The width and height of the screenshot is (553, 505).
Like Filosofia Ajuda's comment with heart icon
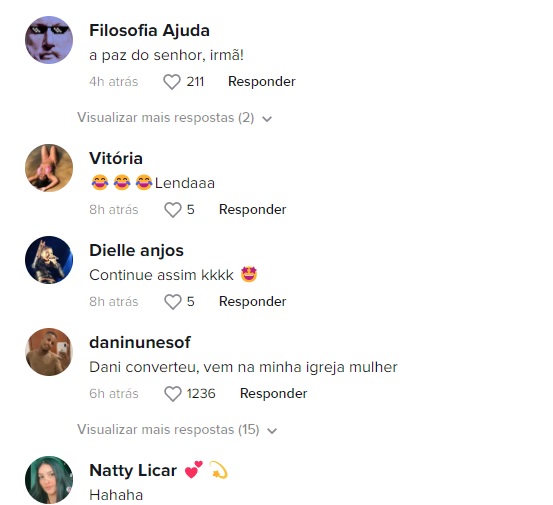pos(172,82)
